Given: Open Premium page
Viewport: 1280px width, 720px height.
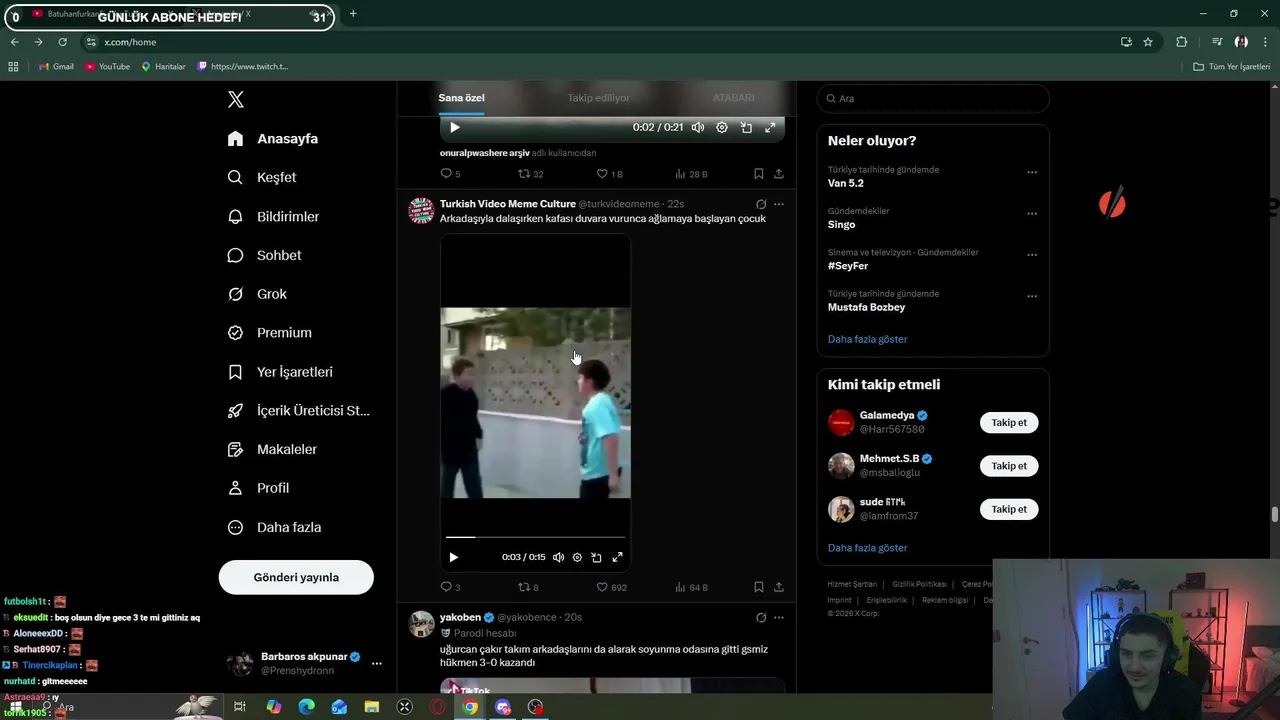Looking at the screenshot, I should [269, 333].
